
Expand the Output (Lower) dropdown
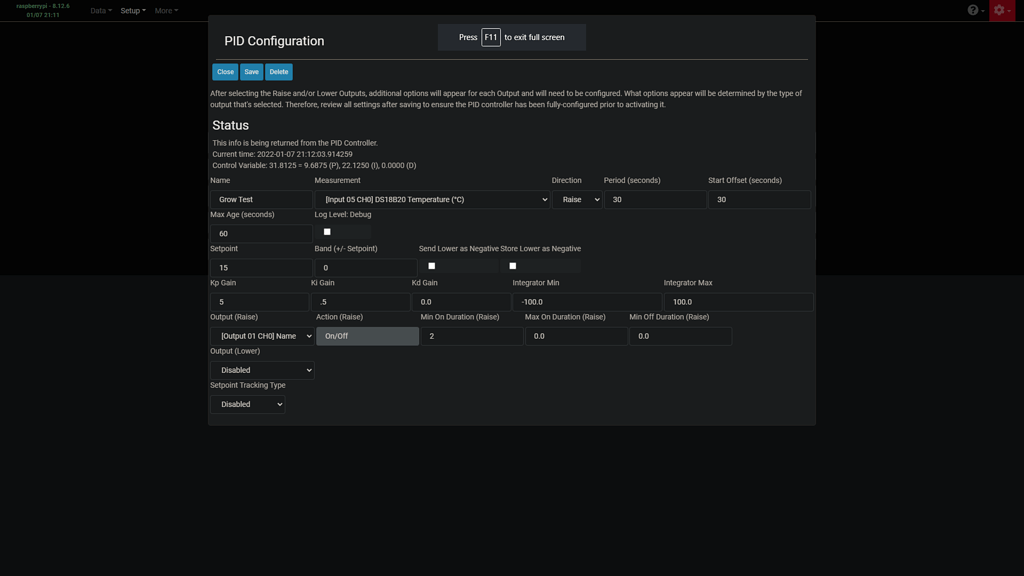261,369
